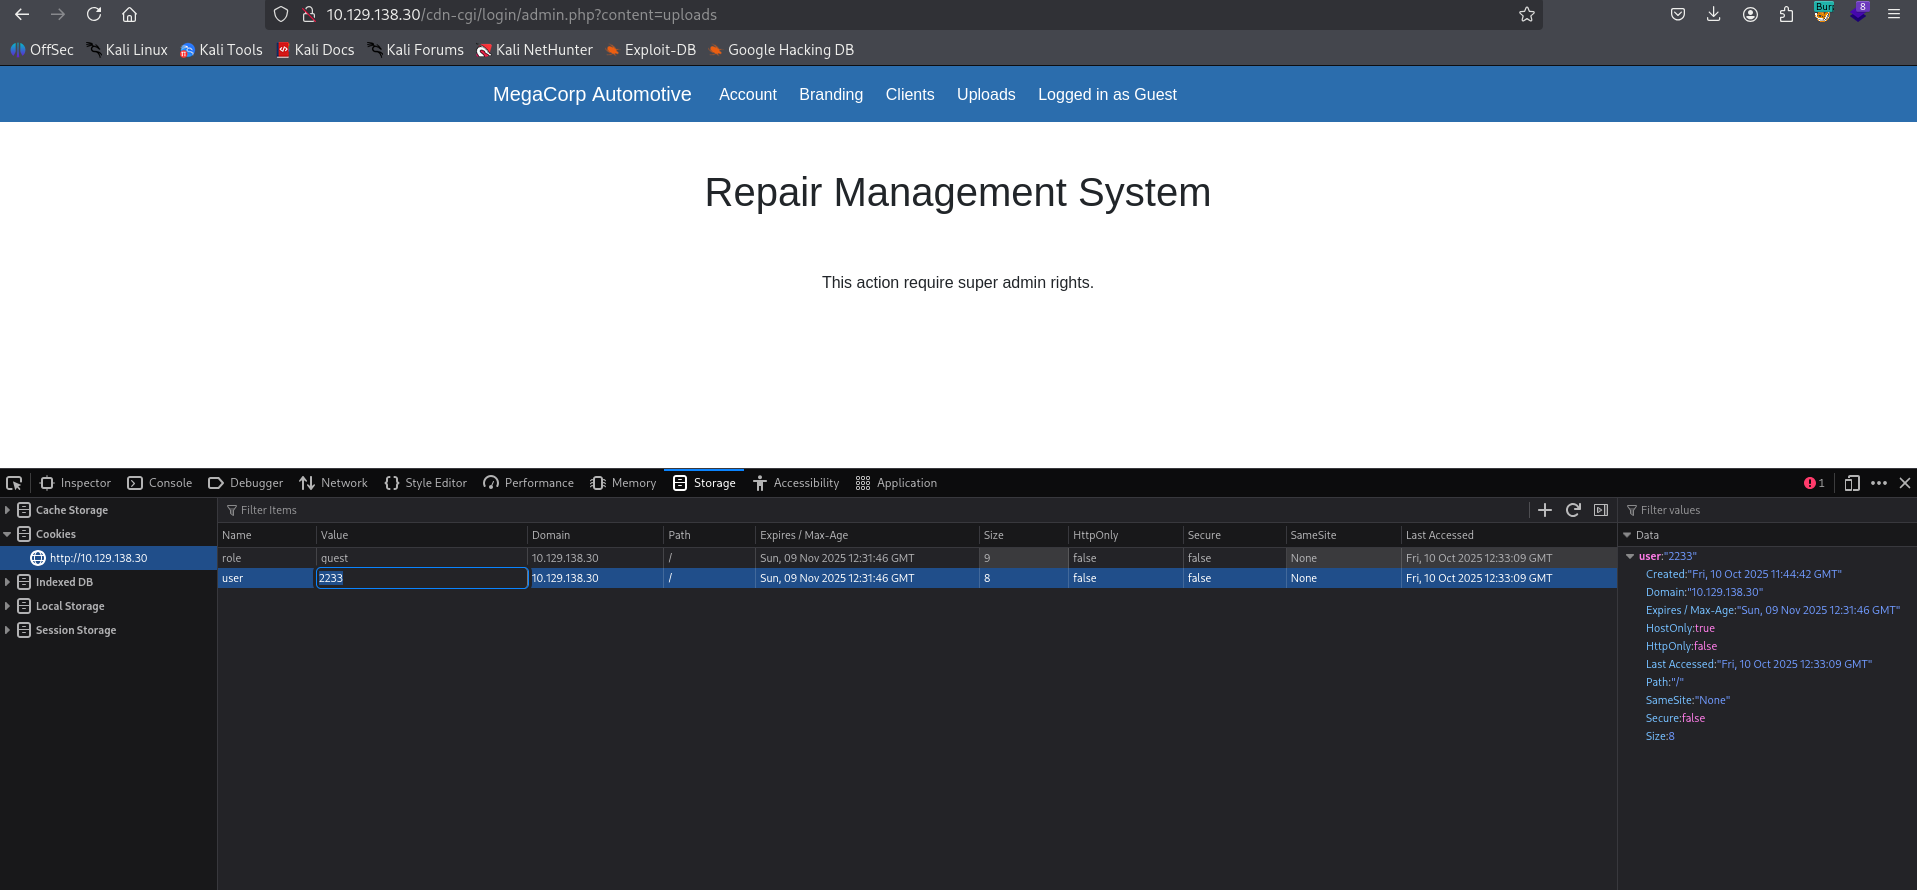Viewport: 1917px width, 890px height.
Task: Bookmark this page with star icon
Action: 1526,14
